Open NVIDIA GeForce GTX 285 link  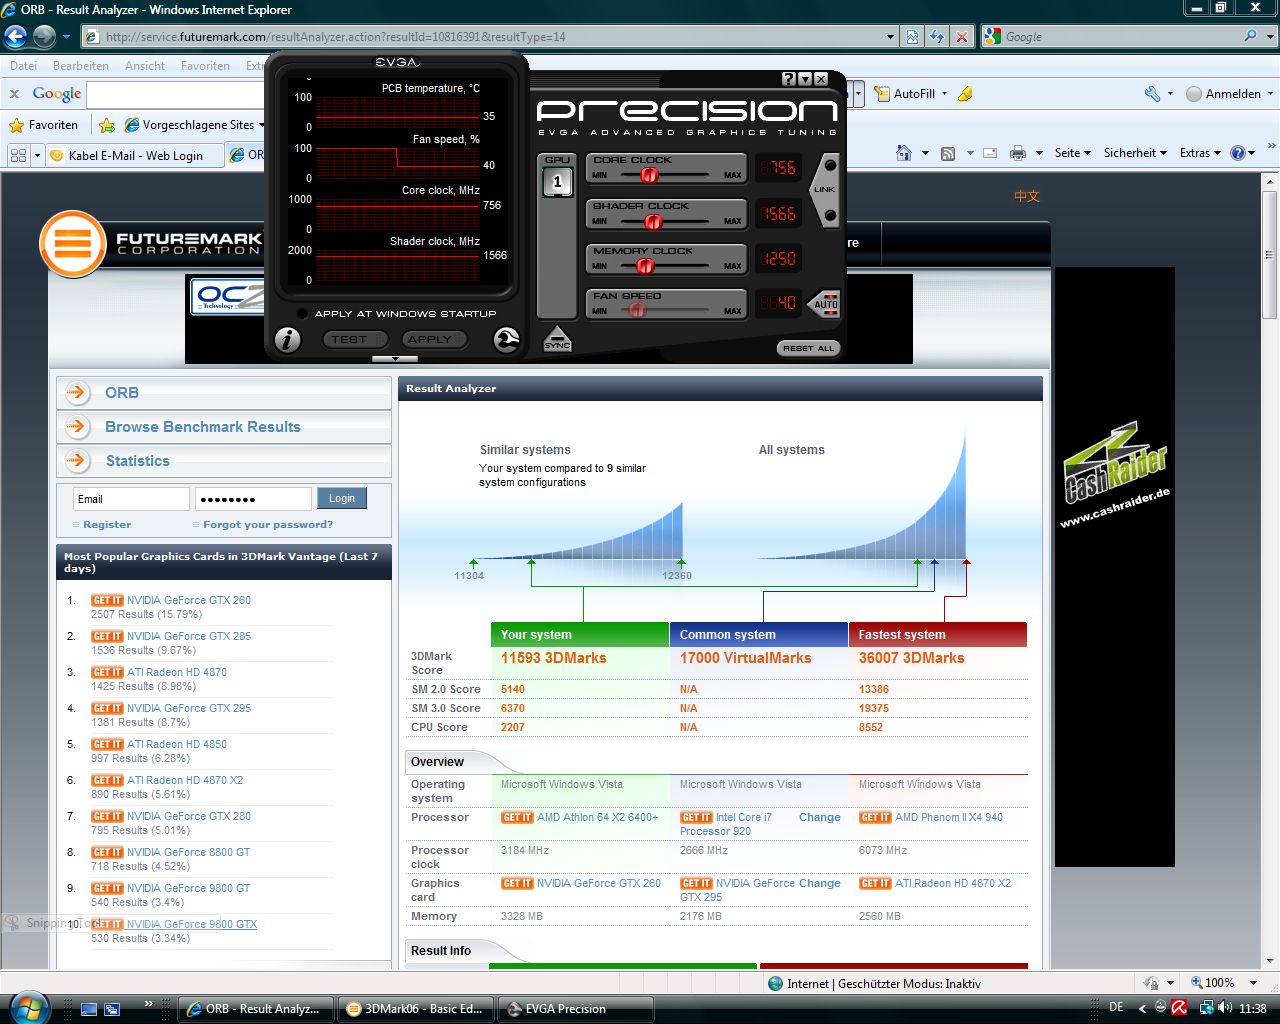point(189,636)
